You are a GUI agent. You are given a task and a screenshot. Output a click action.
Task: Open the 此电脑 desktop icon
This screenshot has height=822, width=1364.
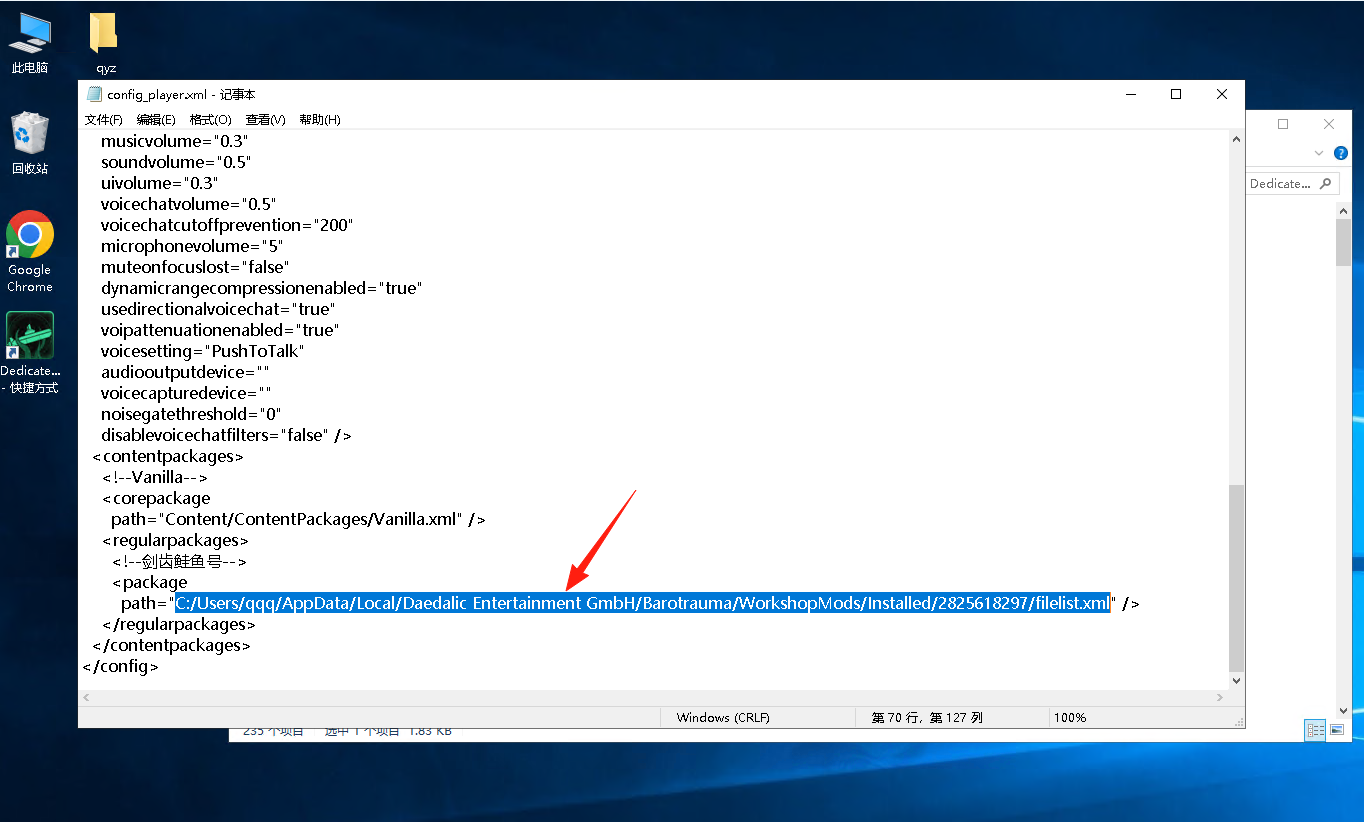30,43
